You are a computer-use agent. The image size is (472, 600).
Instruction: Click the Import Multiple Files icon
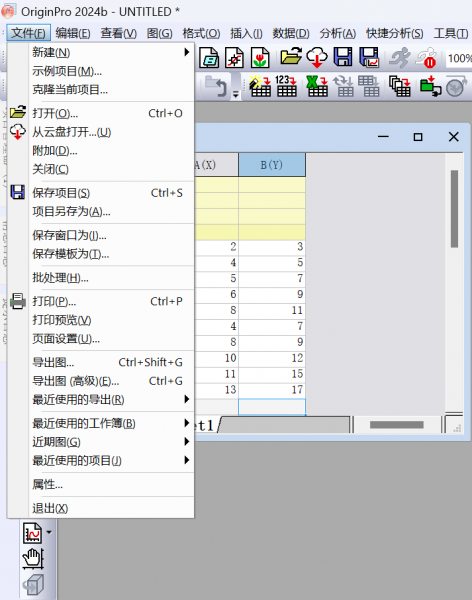400,86
